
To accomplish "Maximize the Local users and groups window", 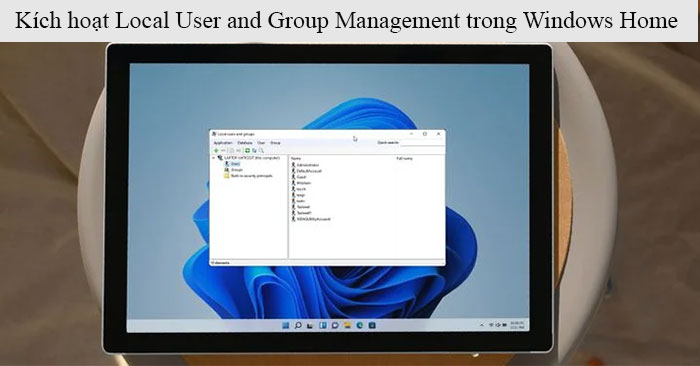I will coord(425,134).
